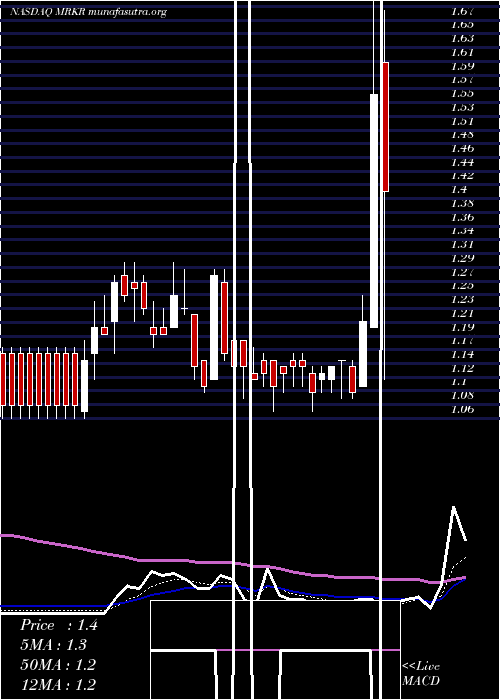Screen dimensions: 500x700
Task: Click the 1.53 price axis label
Action: 462,107
